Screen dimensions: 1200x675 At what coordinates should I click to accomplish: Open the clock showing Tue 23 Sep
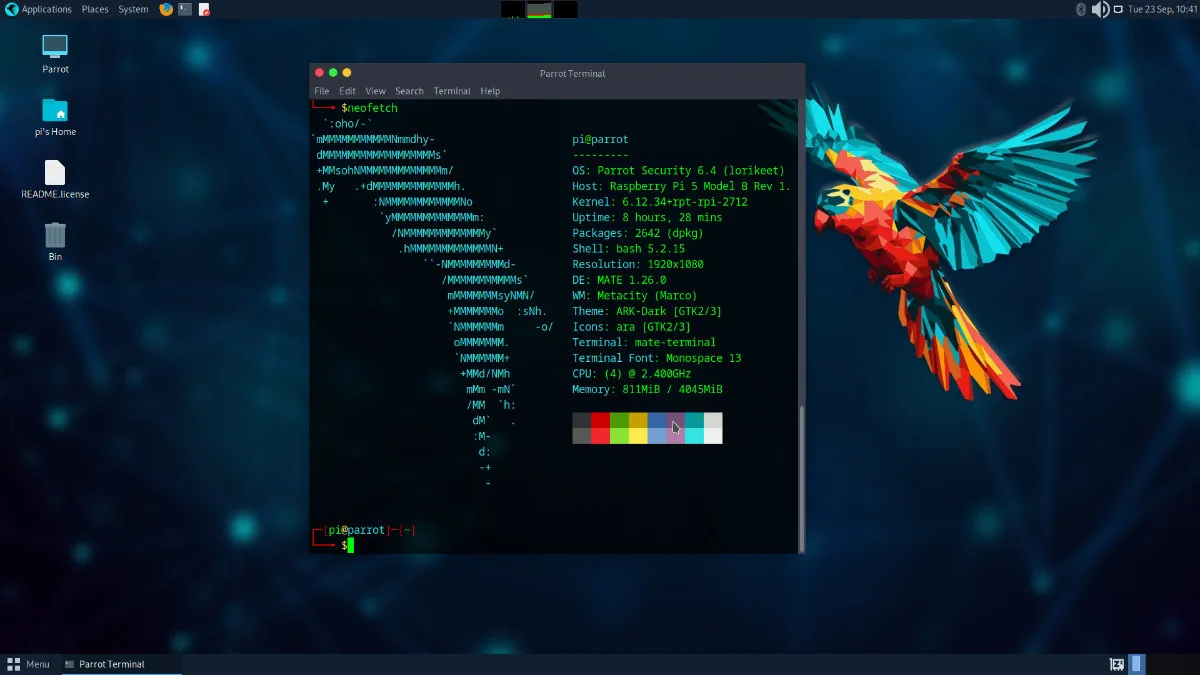(x=1161, y=9)
